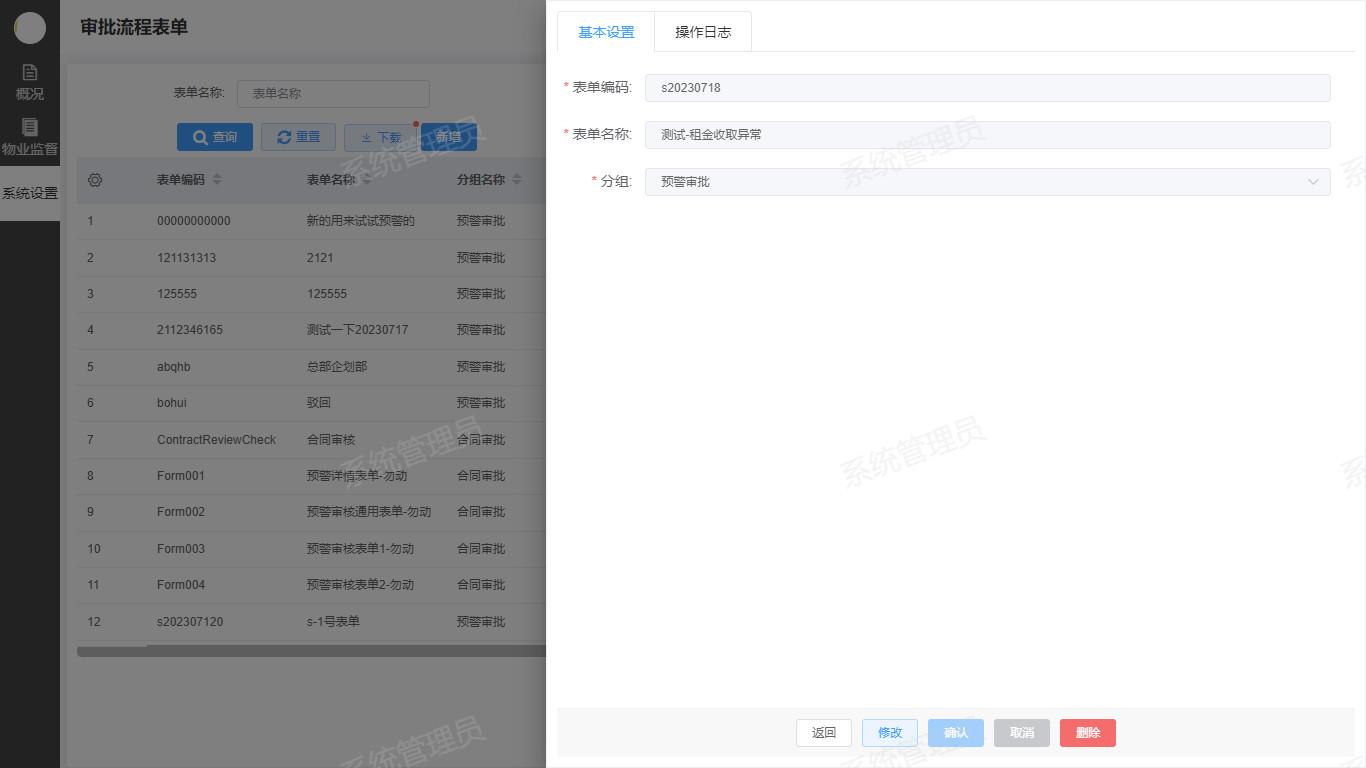Click the 重置 refresh button

point(298,137)
